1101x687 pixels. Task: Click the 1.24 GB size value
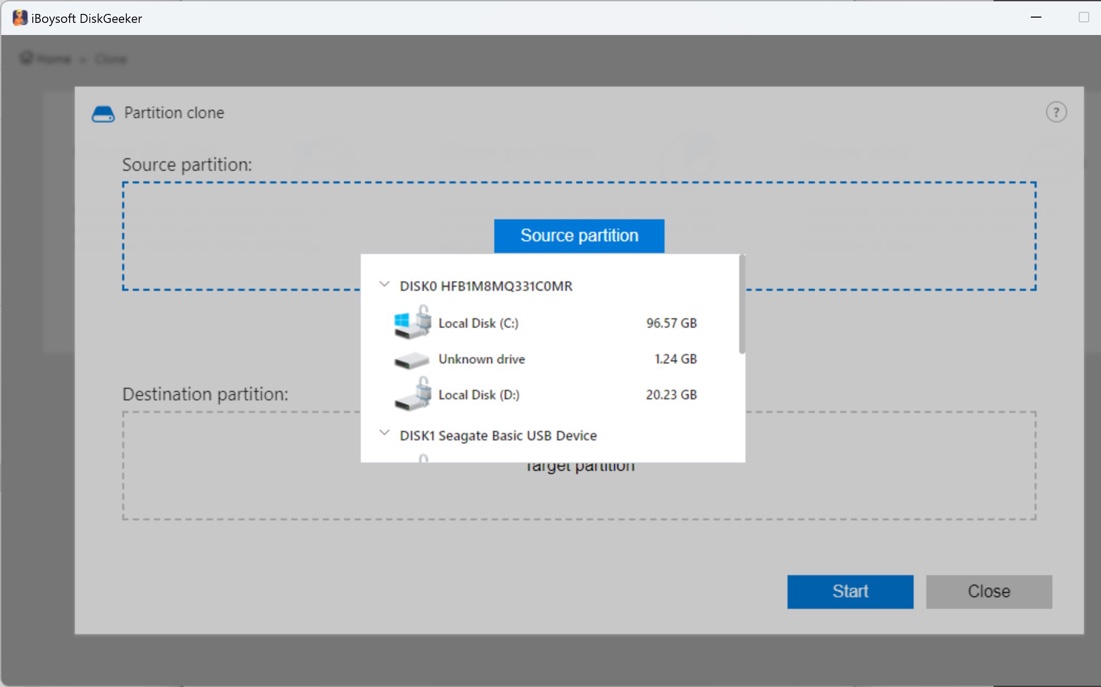[x=675, y=359]
